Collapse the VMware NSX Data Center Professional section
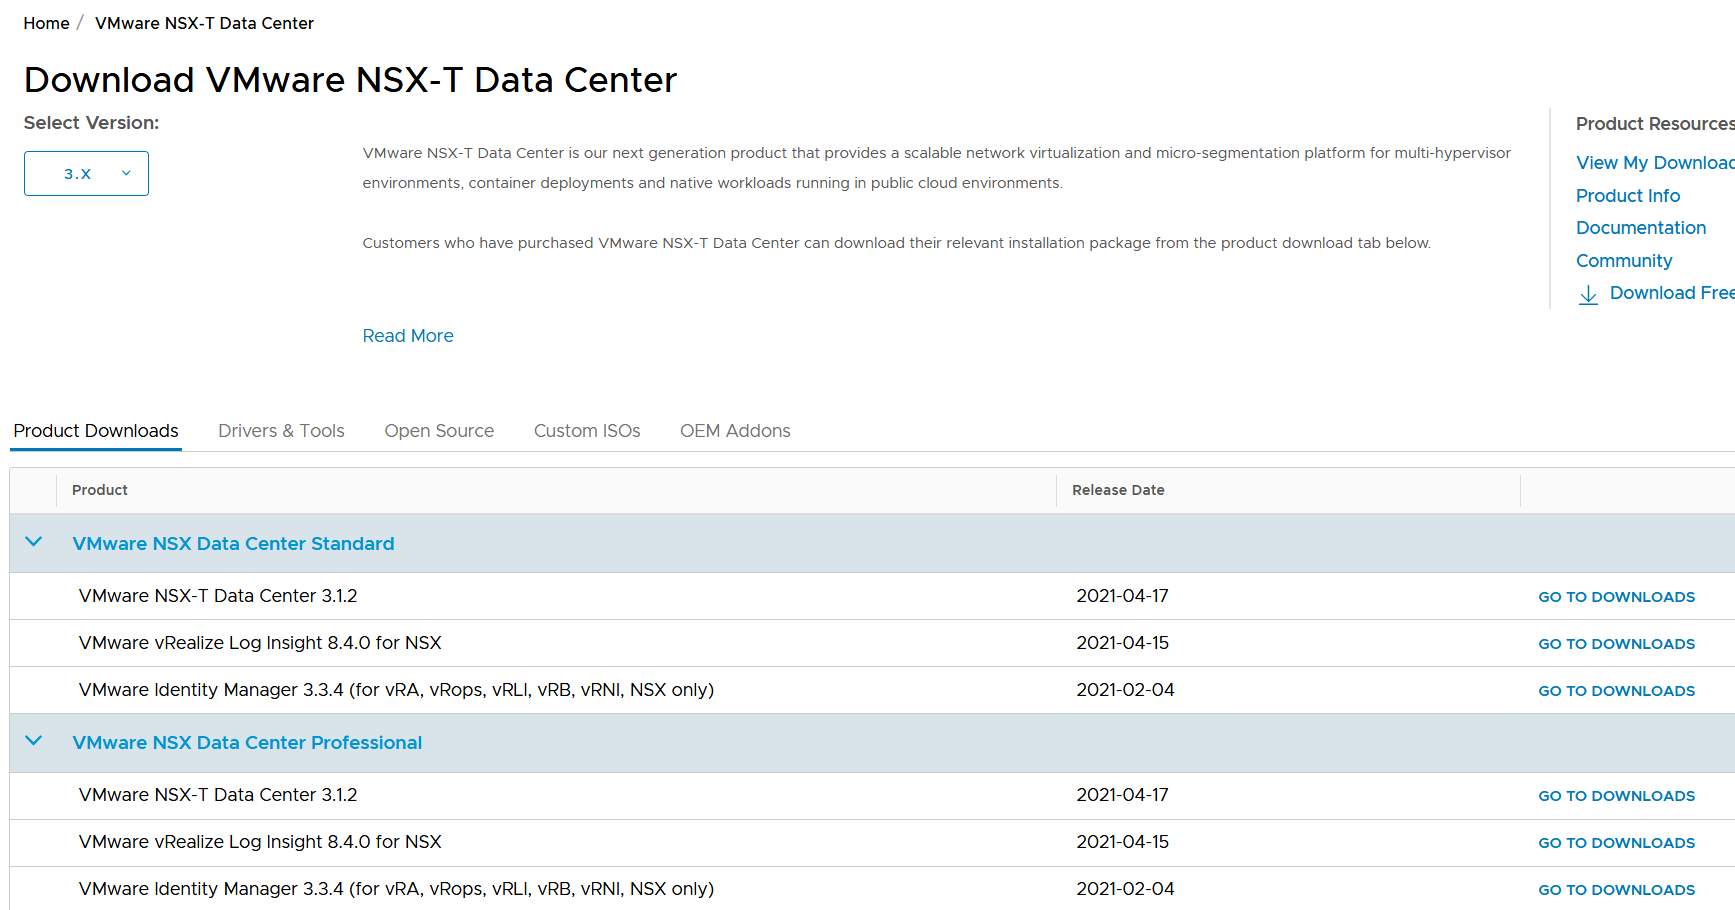The image size is (1735, 910). (x=34, y=741)
